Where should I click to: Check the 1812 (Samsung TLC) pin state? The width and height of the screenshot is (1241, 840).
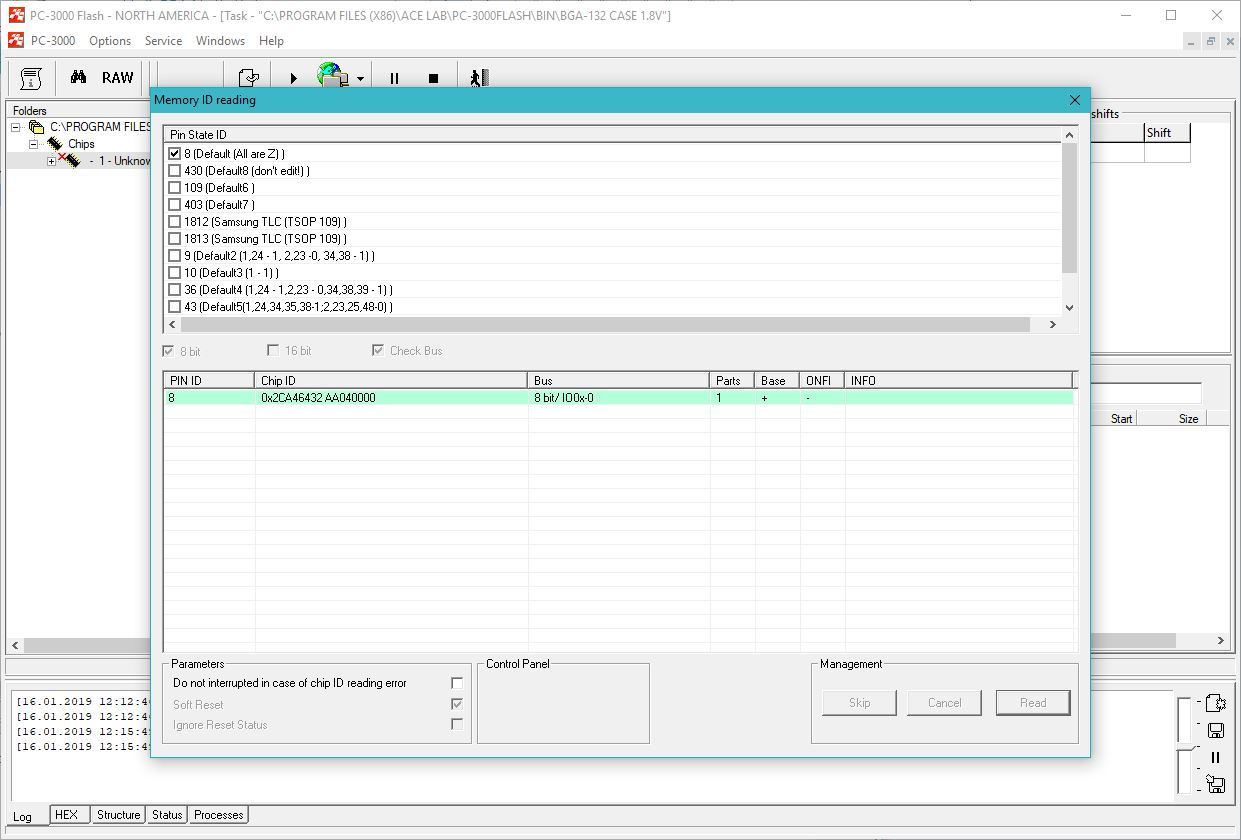point(175,222)
